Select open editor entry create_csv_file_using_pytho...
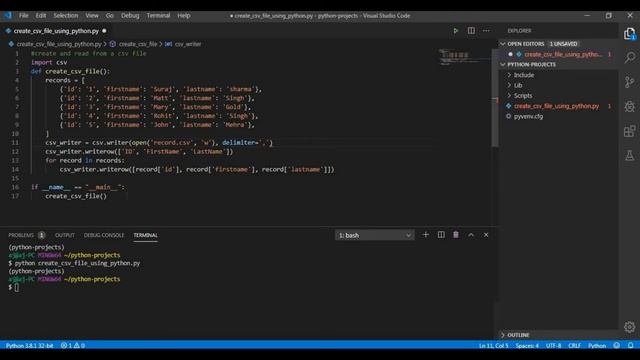Image resolution: width=640 pixels, height=360 pixels. 563,54
